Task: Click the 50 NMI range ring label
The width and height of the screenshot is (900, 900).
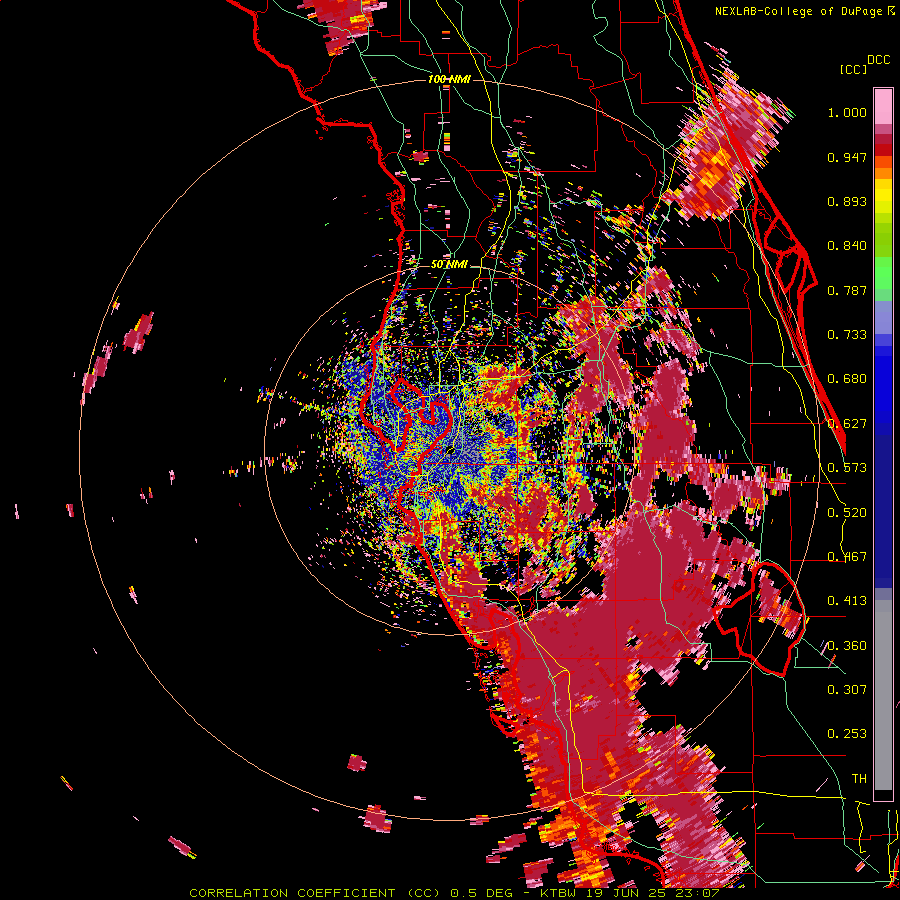Action: click(449, 265)
